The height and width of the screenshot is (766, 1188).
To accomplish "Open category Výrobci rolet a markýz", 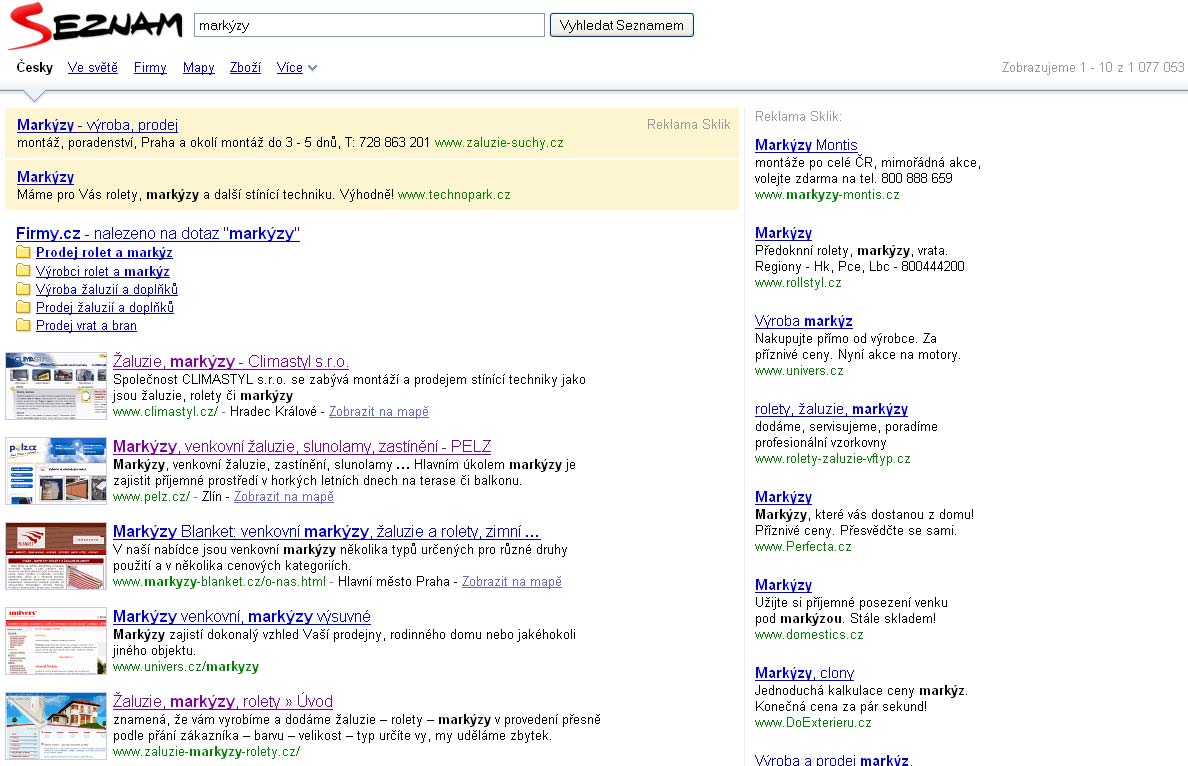I will (102, 271).
